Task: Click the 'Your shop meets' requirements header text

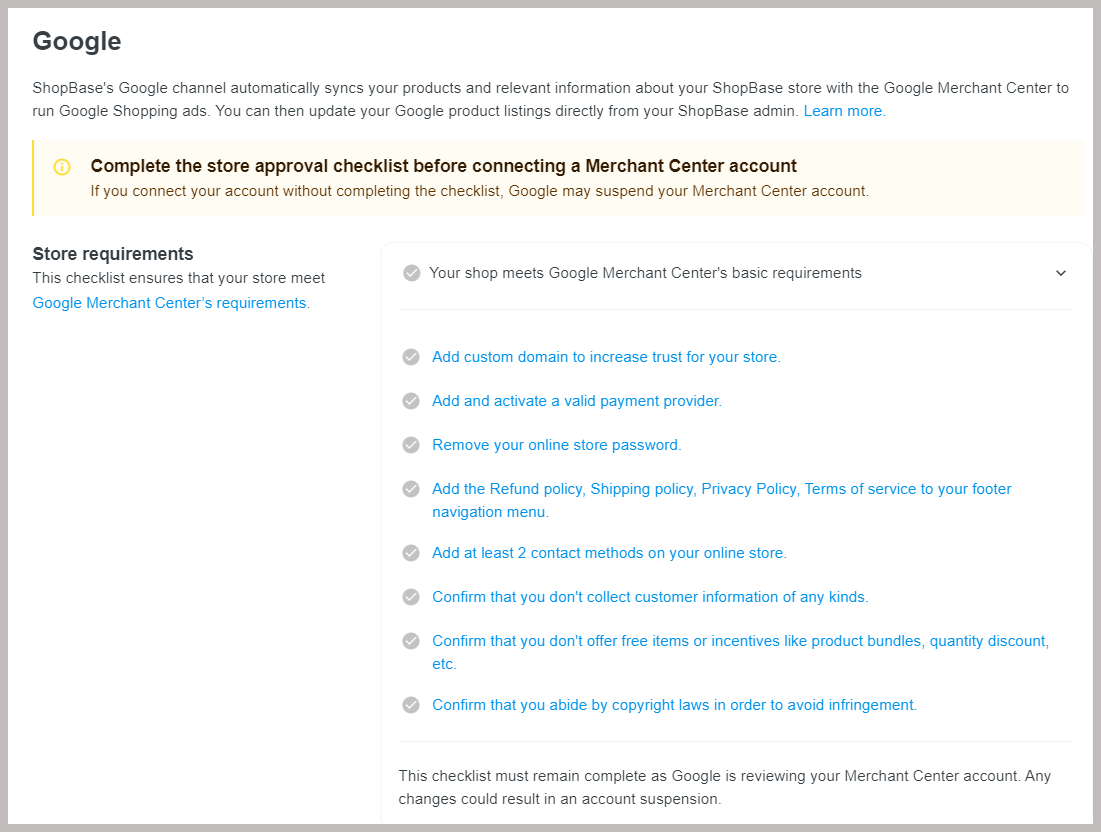Action: [645, 273]
